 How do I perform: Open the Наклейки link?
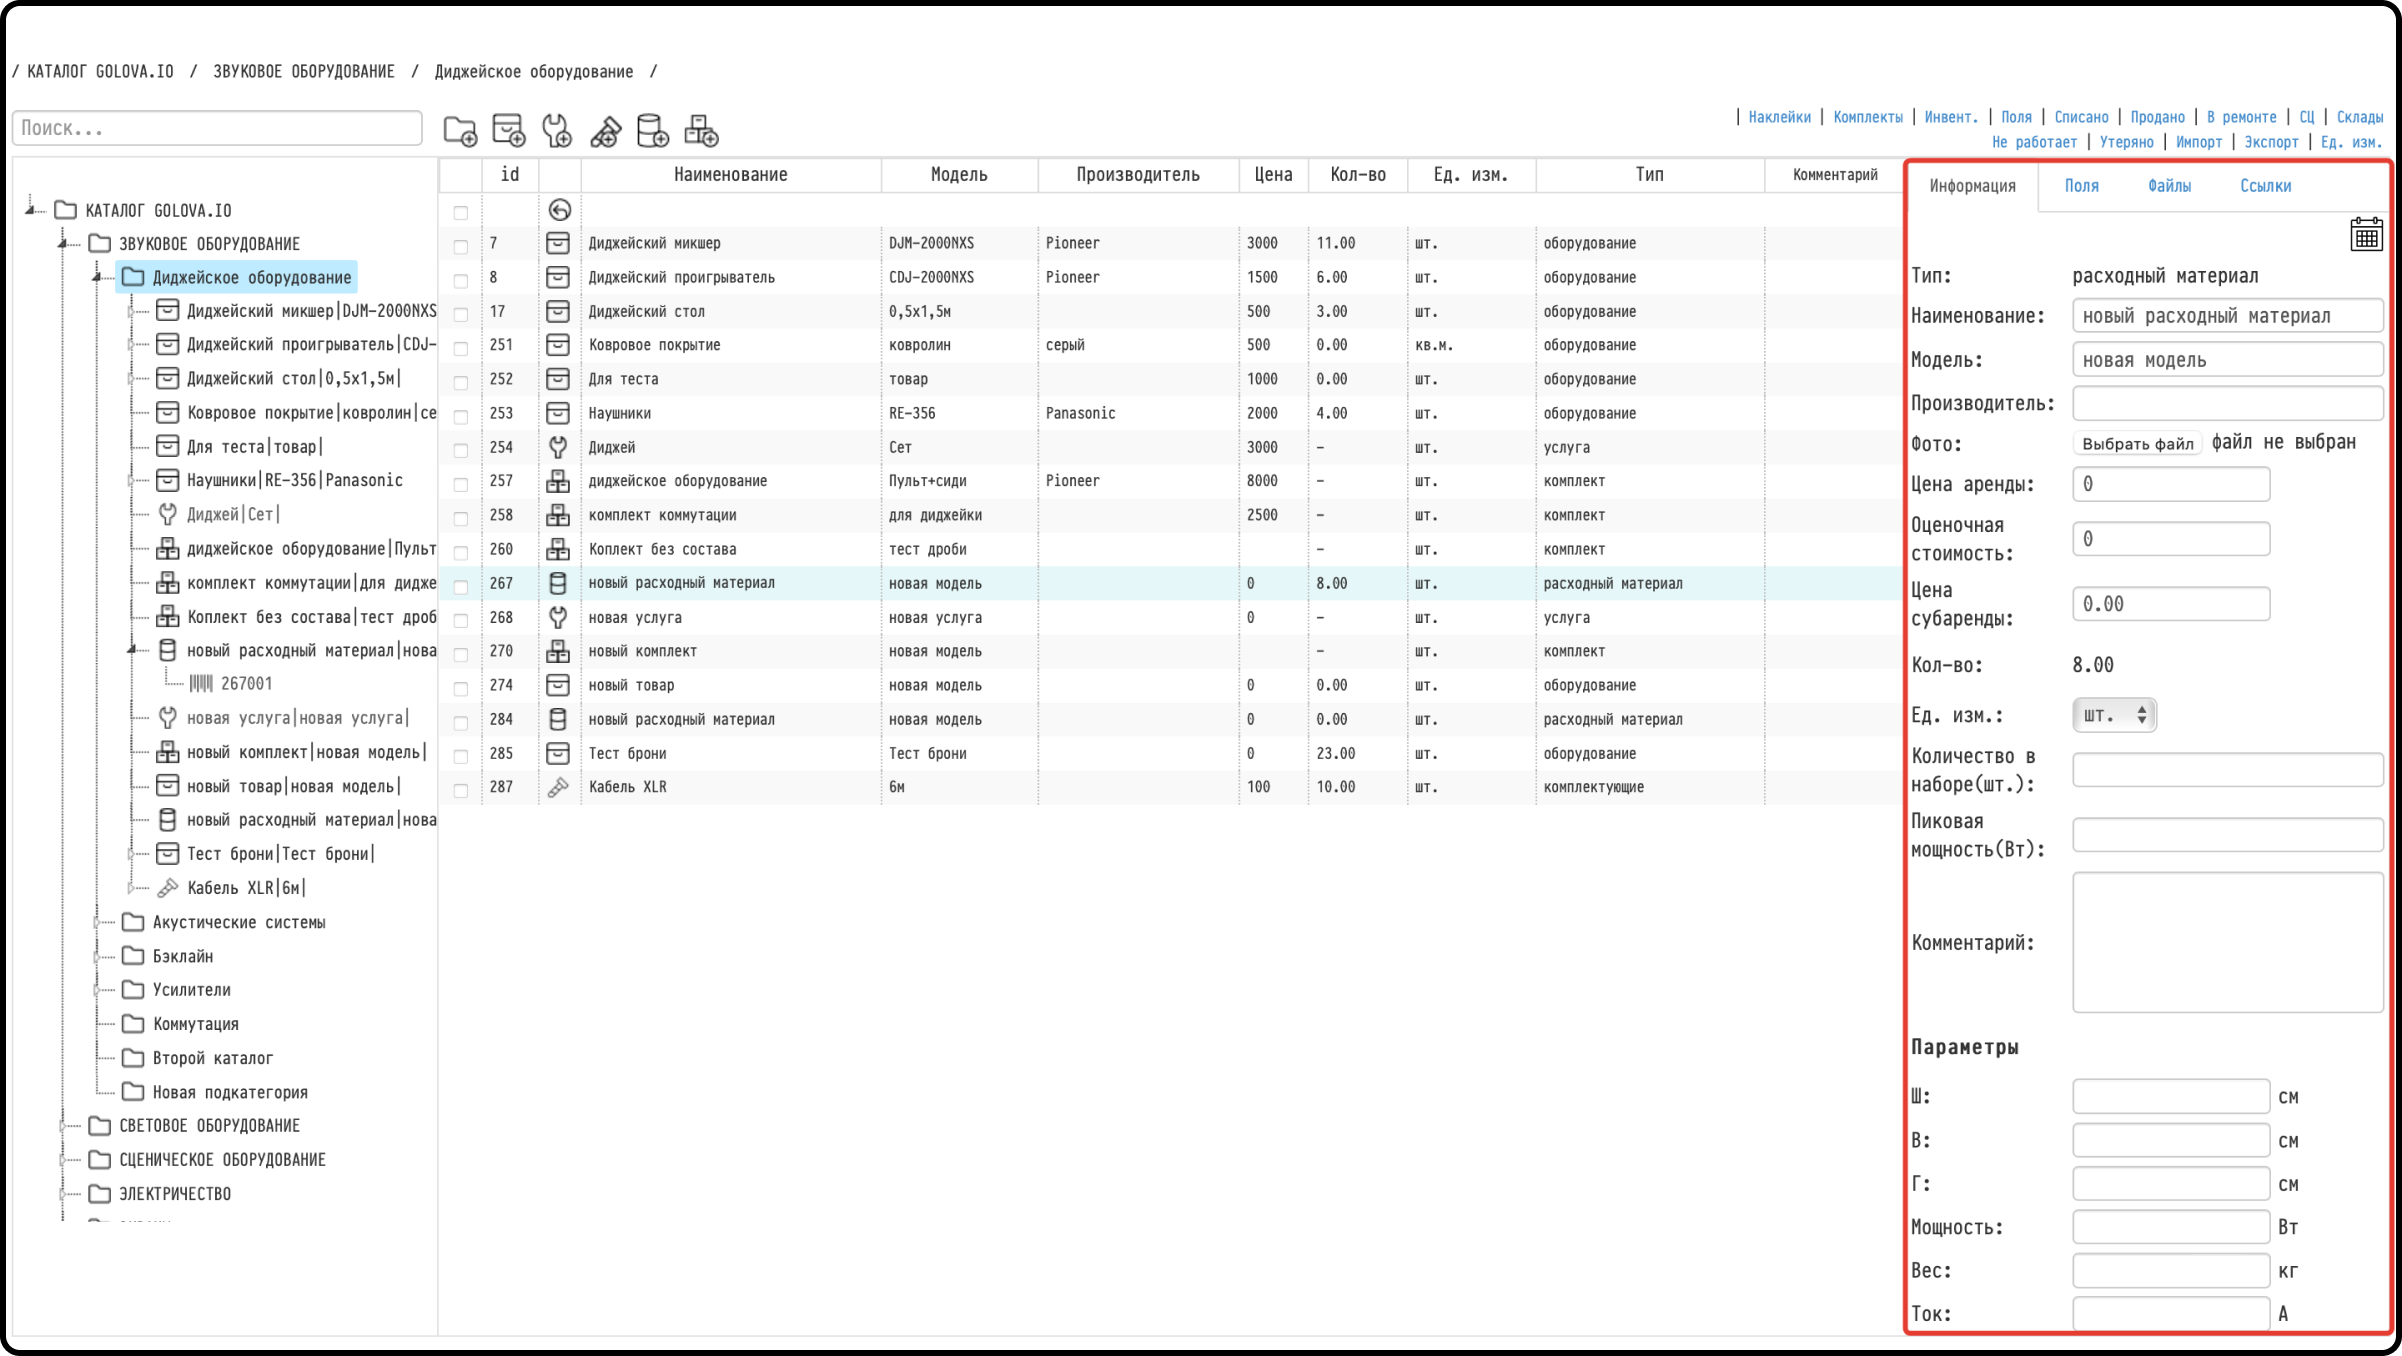(x=1779, y=117)
